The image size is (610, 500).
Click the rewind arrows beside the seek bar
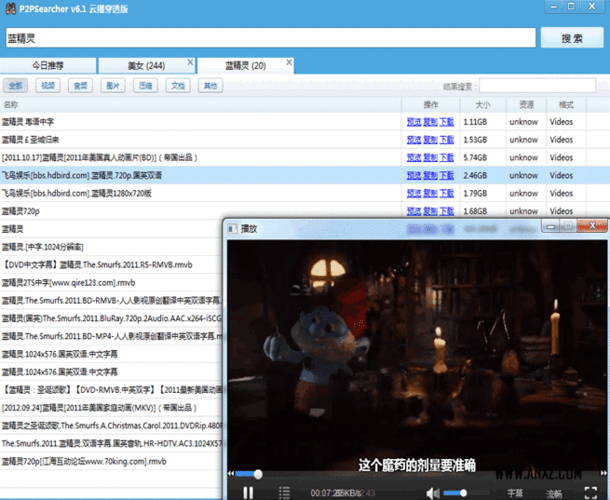point(231,474)
